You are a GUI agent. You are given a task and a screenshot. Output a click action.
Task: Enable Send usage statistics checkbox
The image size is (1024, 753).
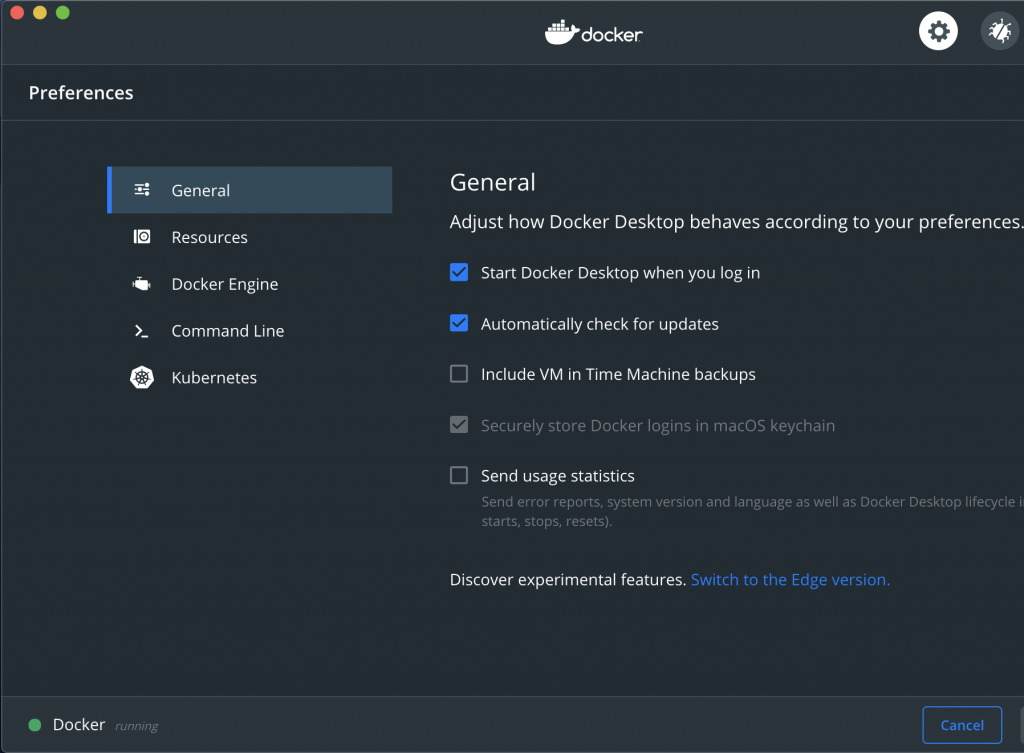(x=459, y=475)
